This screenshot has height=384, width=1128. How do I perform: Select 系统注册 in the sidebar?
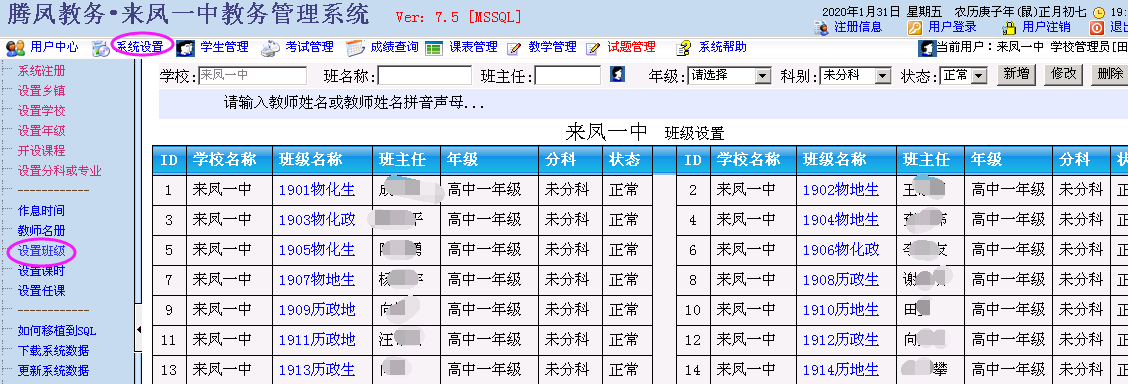(x=41, y=70)
